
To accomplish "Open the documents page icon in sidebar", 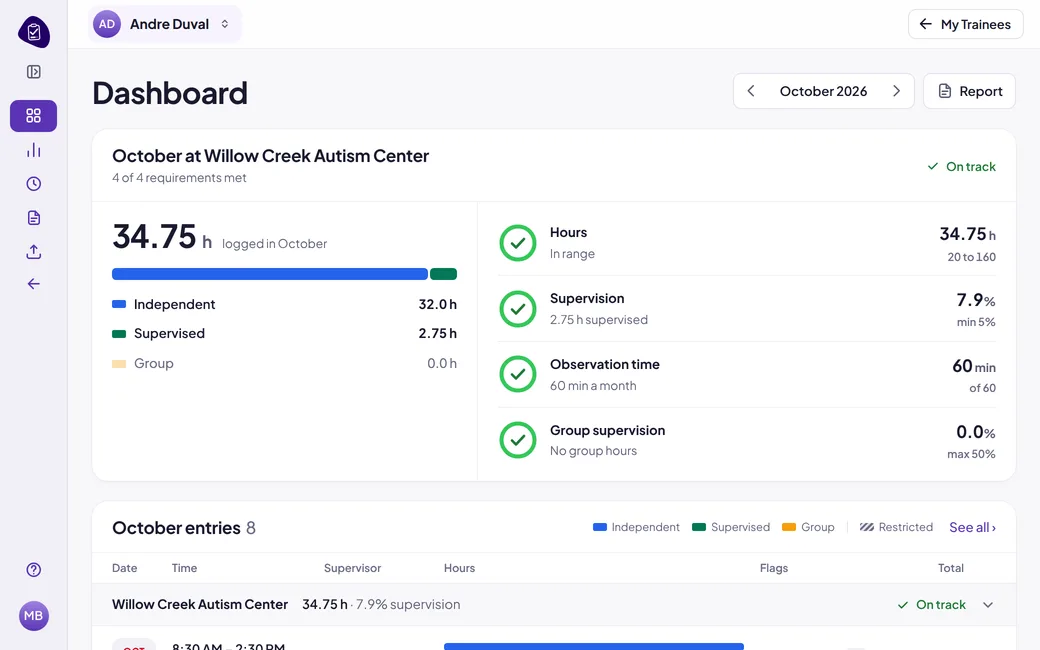I will pos(34,218).
